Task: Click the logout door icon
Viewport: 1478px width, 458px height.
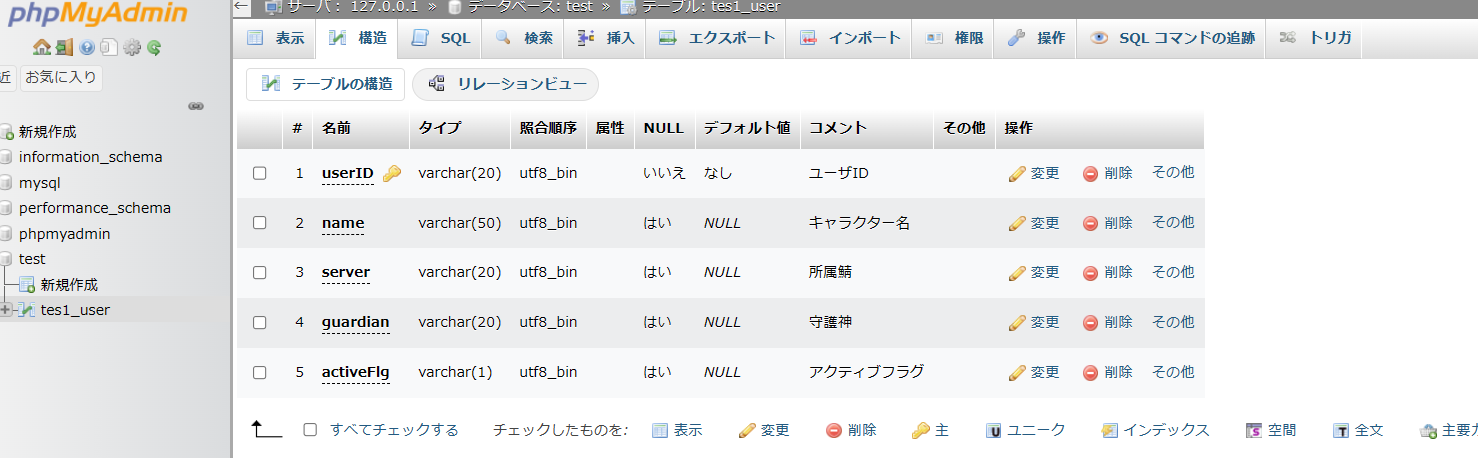Action: 64,47
